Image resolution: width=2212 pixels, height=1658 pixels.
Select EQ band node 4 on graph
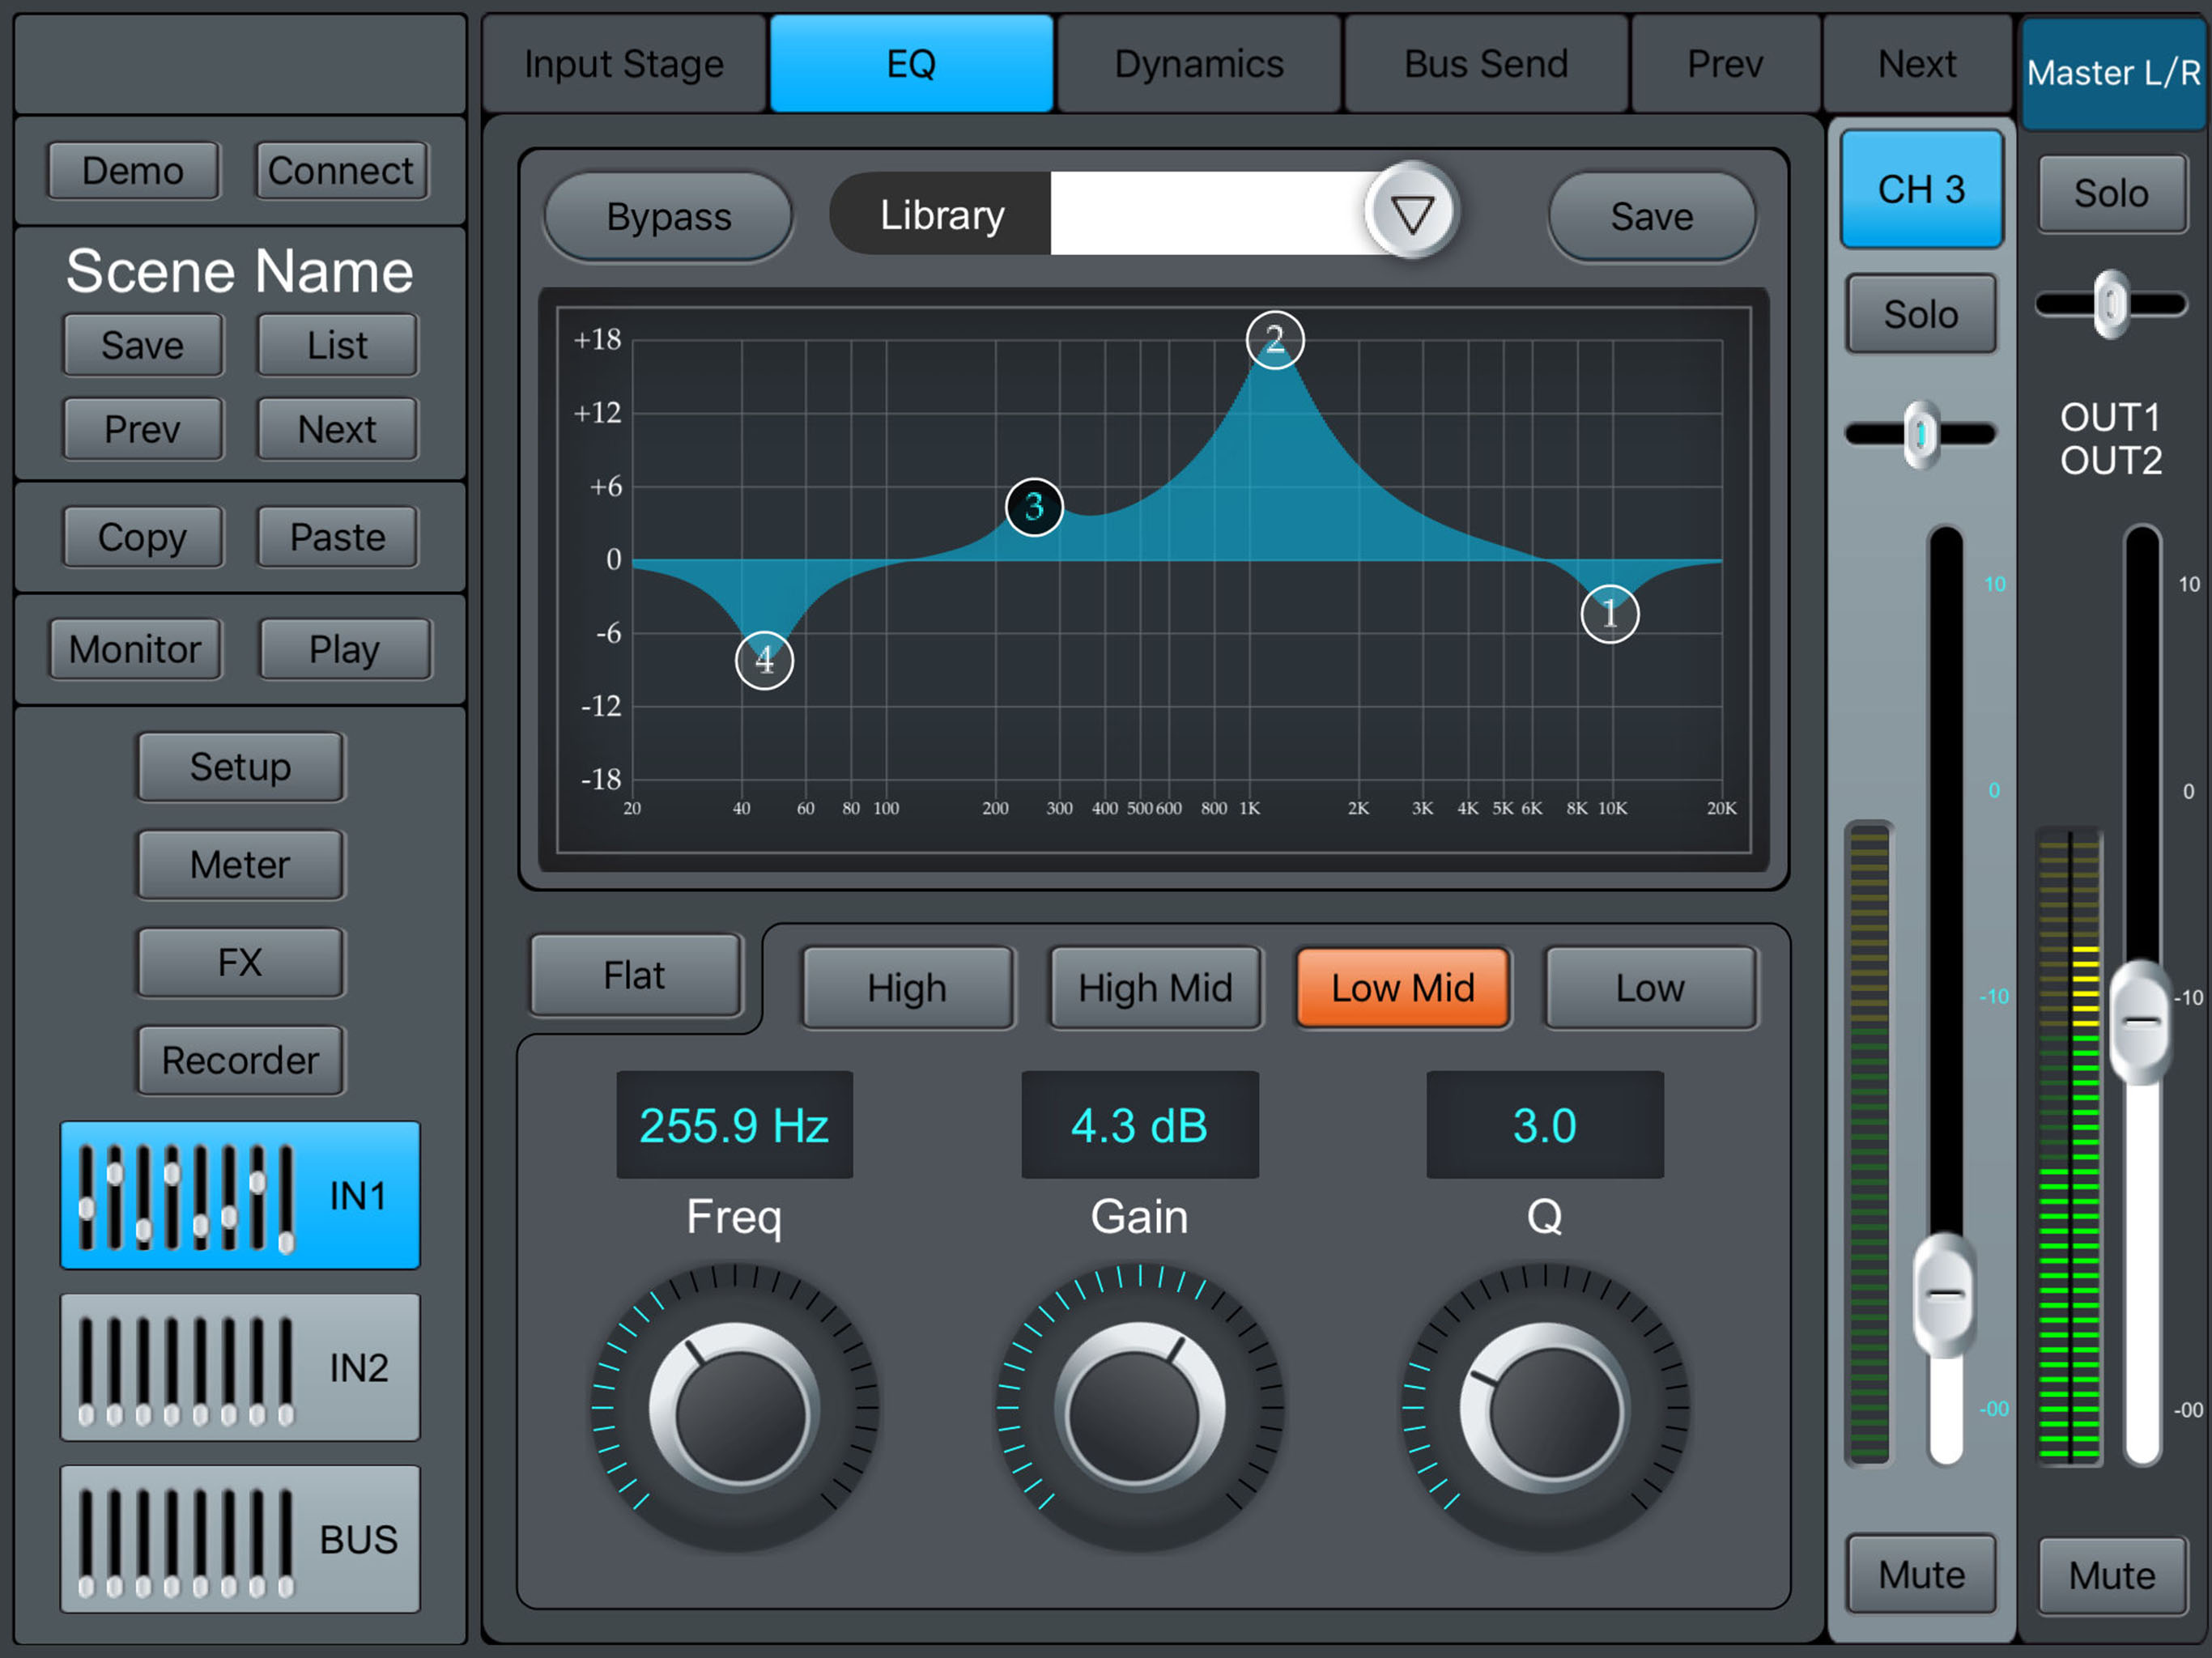click(764, 660)
